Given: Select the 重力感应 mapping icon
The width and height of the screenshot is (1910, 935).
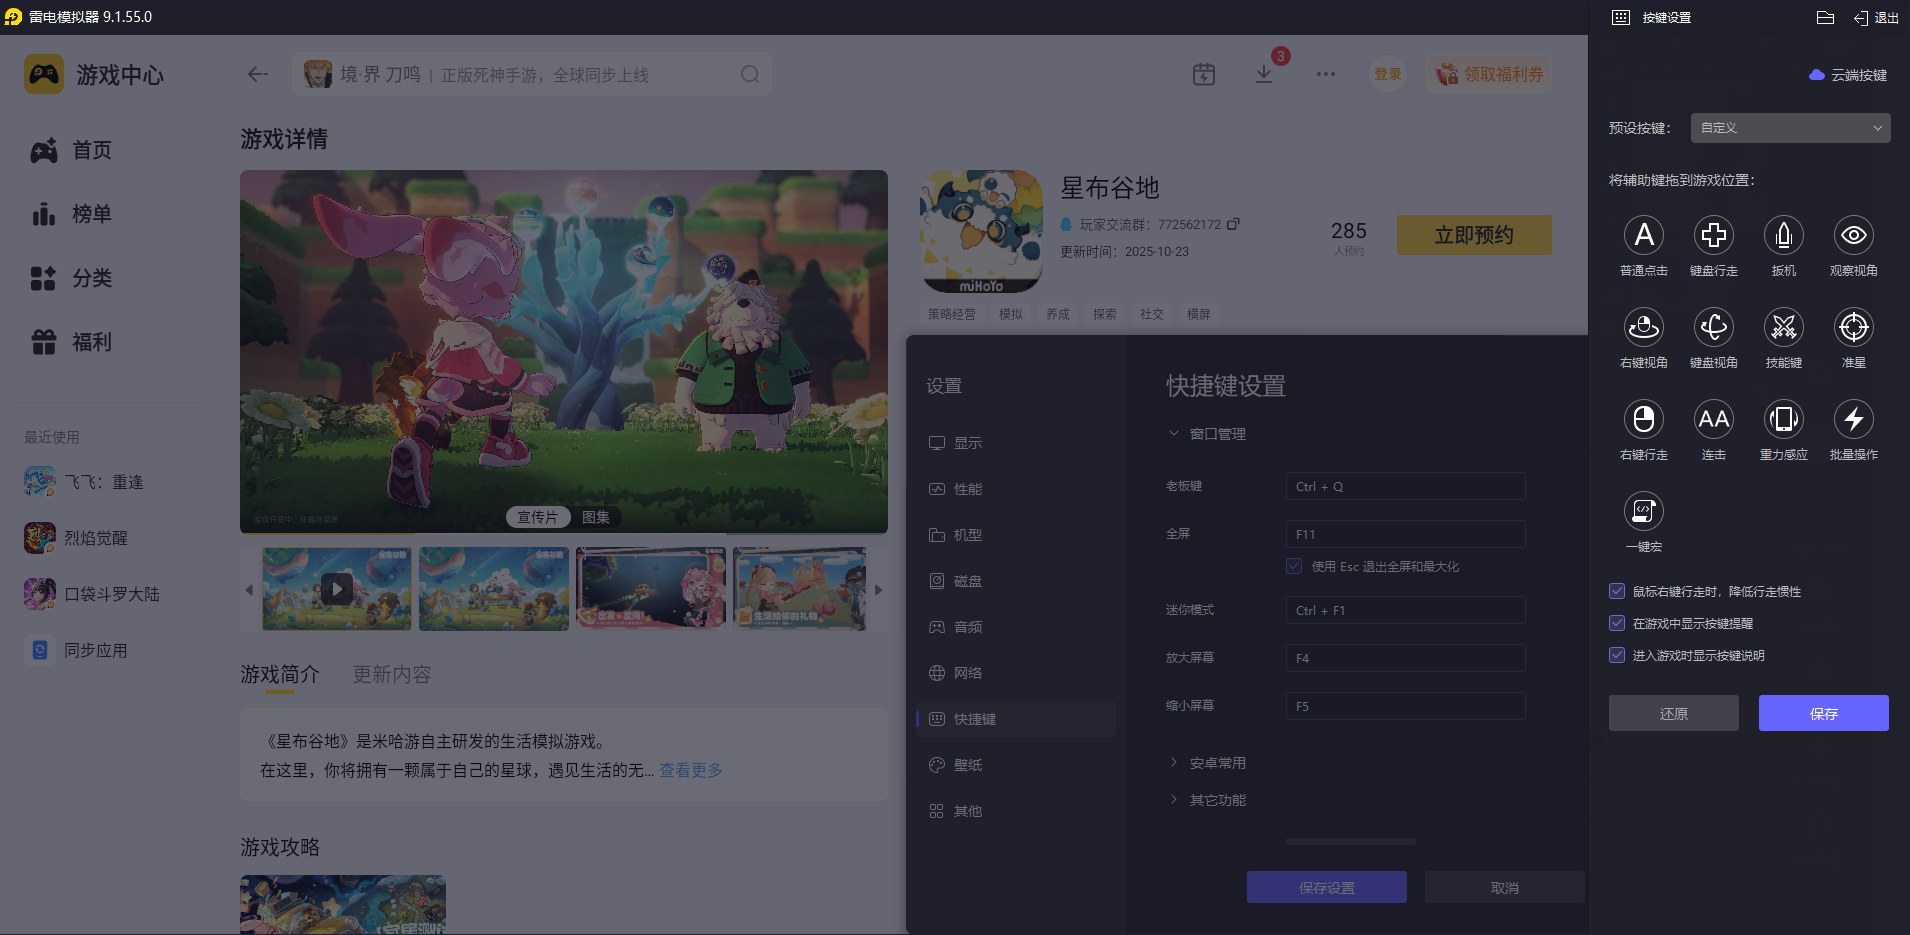Looking at the screenshot, I should [1783, 419].
